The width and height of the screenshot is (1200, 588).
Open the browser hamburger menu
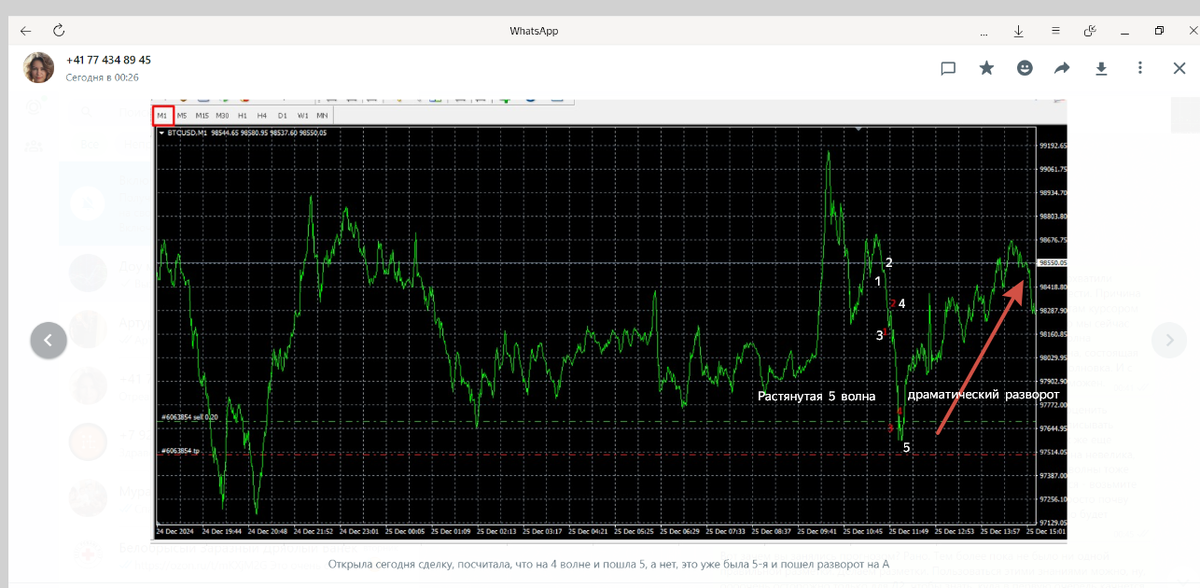(x=1055, y=31)
